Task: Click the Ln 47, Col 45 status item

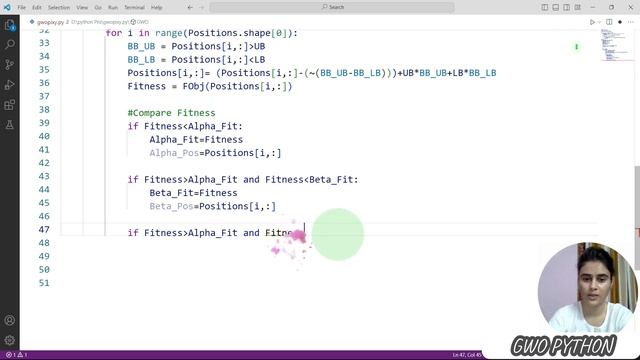Action: [467, 355]
